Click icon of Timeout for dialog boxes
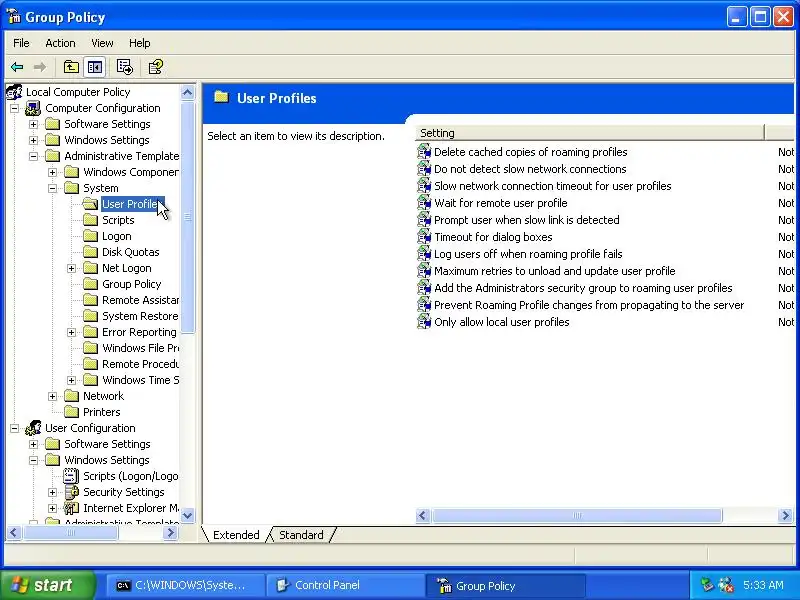800x600 pixels. point(424,237)
